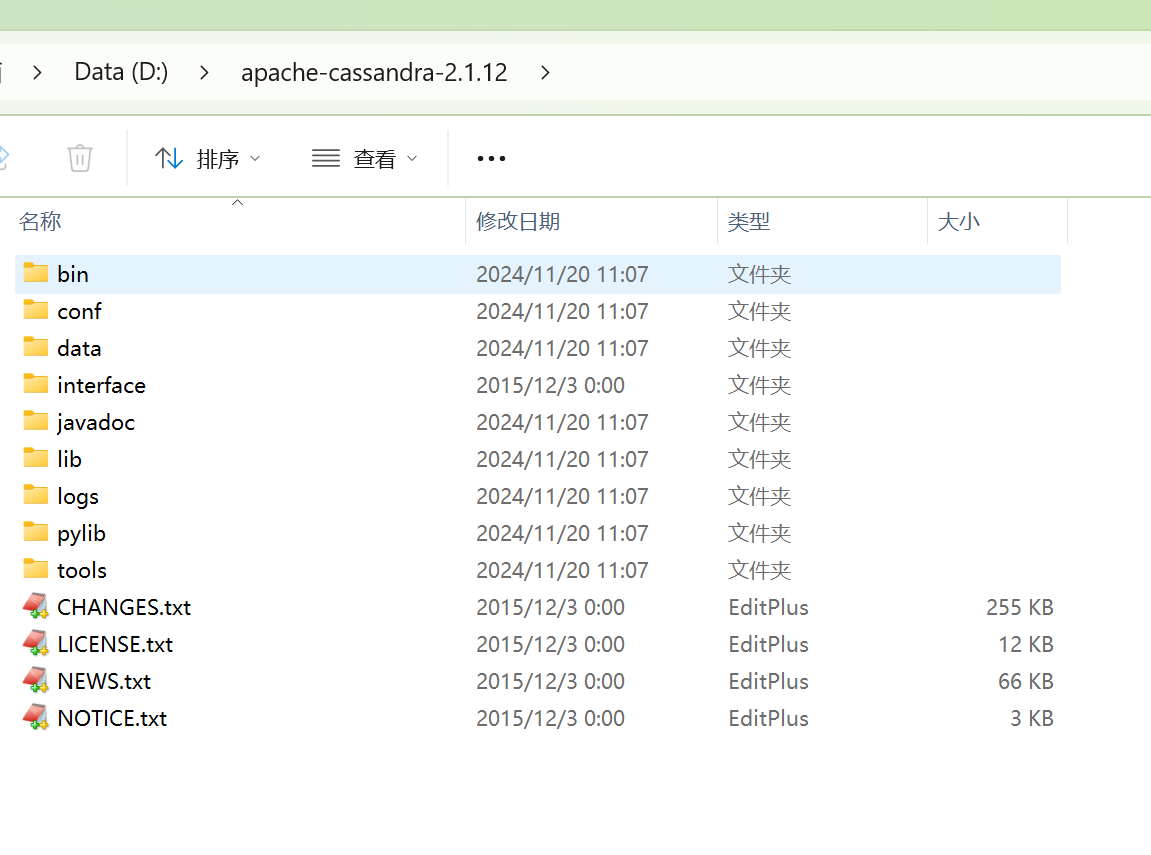Select the LICENSE.txt file name
The height and width of the screenshot is (855, 1151).
point(115,644)
